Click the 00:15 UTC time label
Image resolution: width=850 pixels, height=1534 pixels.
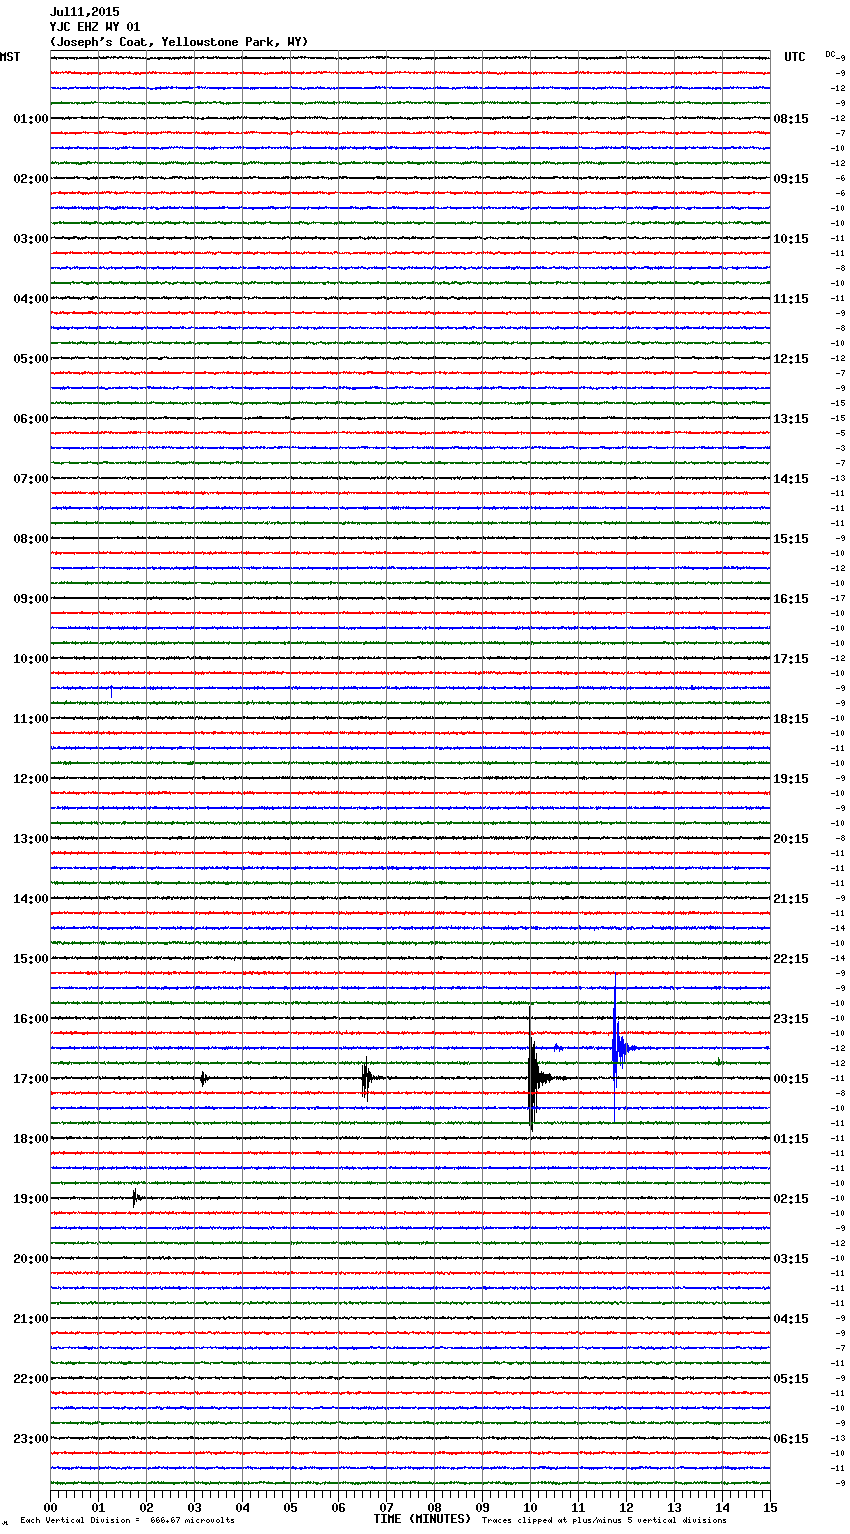tap(791, 1079)
